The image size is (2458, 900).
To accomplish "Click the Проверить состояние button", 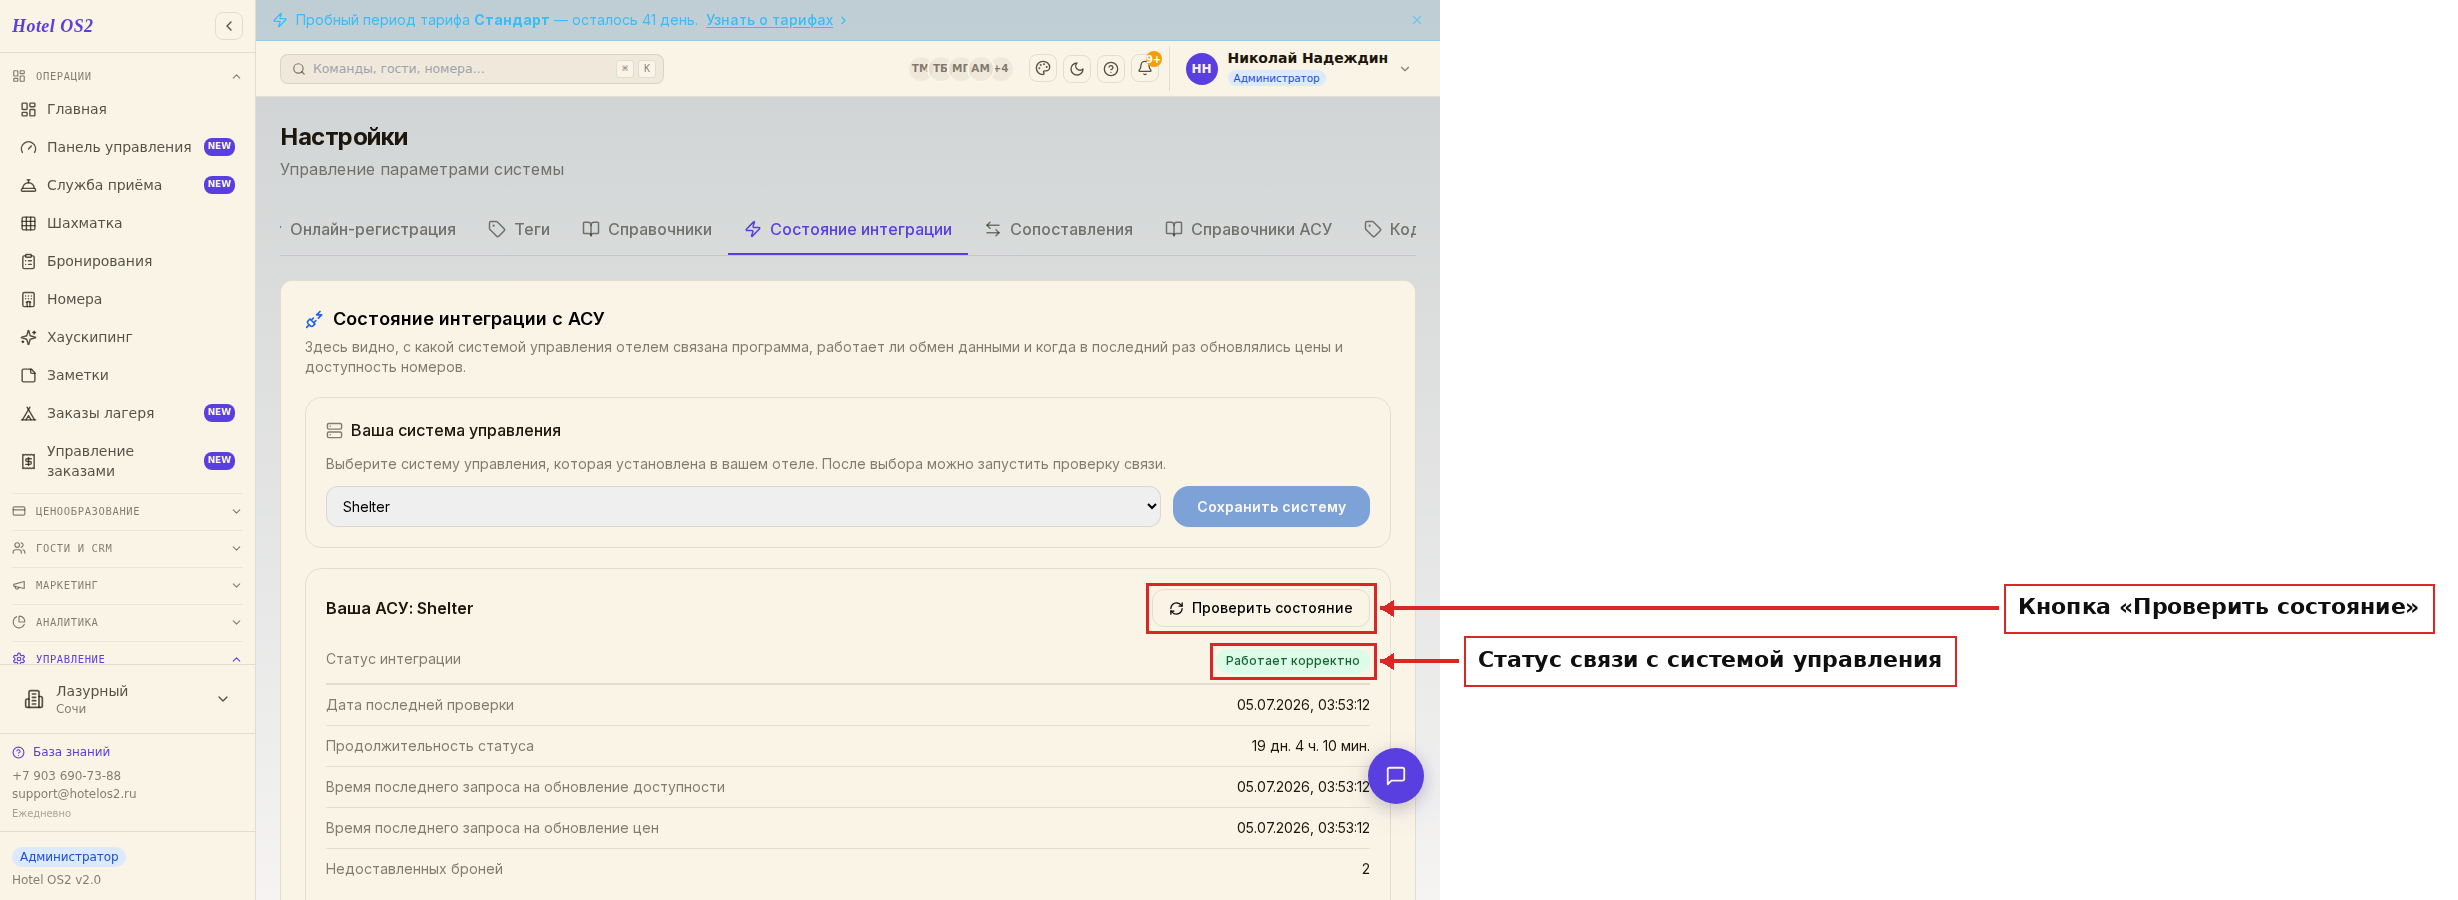I will click(x=1261, y=608).
